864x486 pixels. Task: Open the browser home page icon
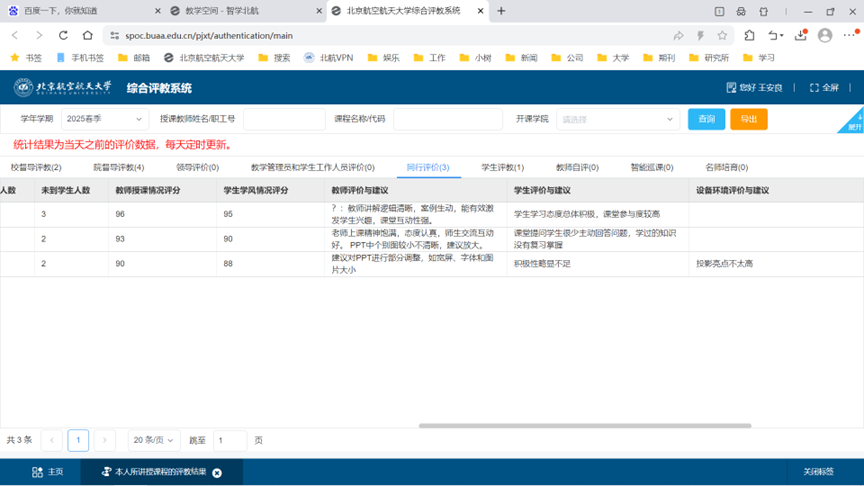[88, 35]
